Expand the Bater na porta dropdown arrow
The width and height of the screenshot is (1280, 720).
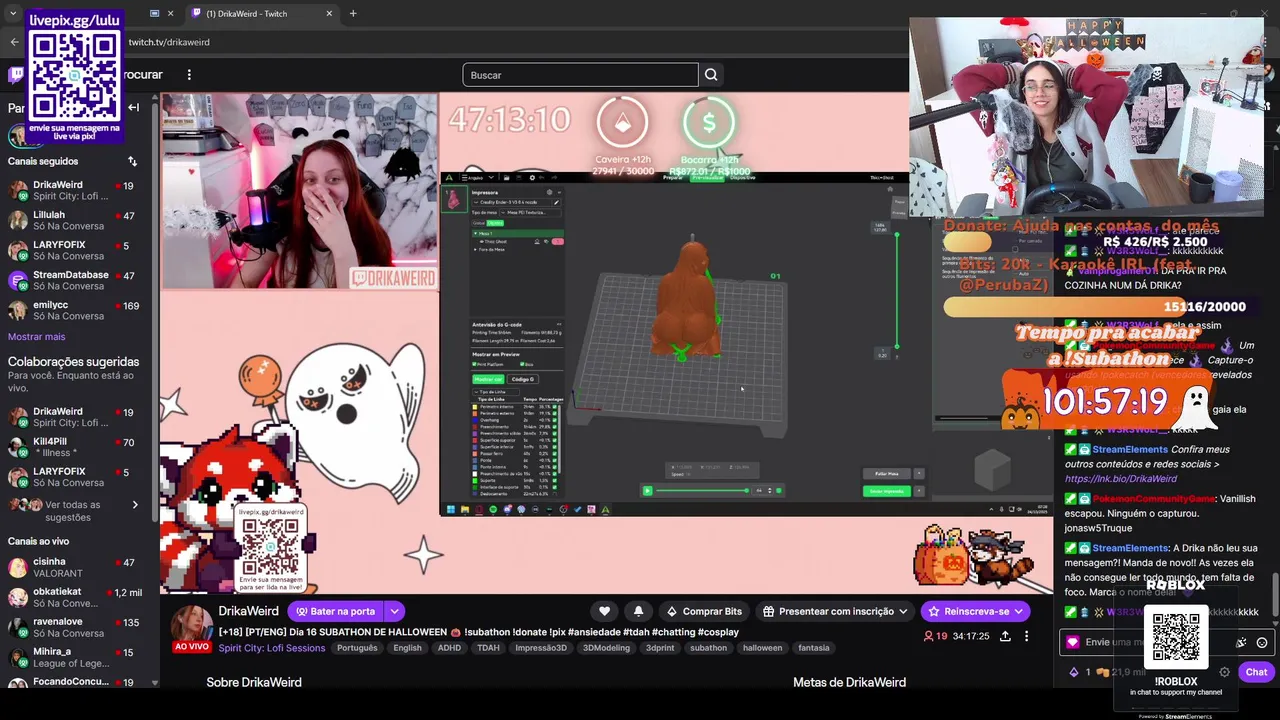click(x=394, y=611)
